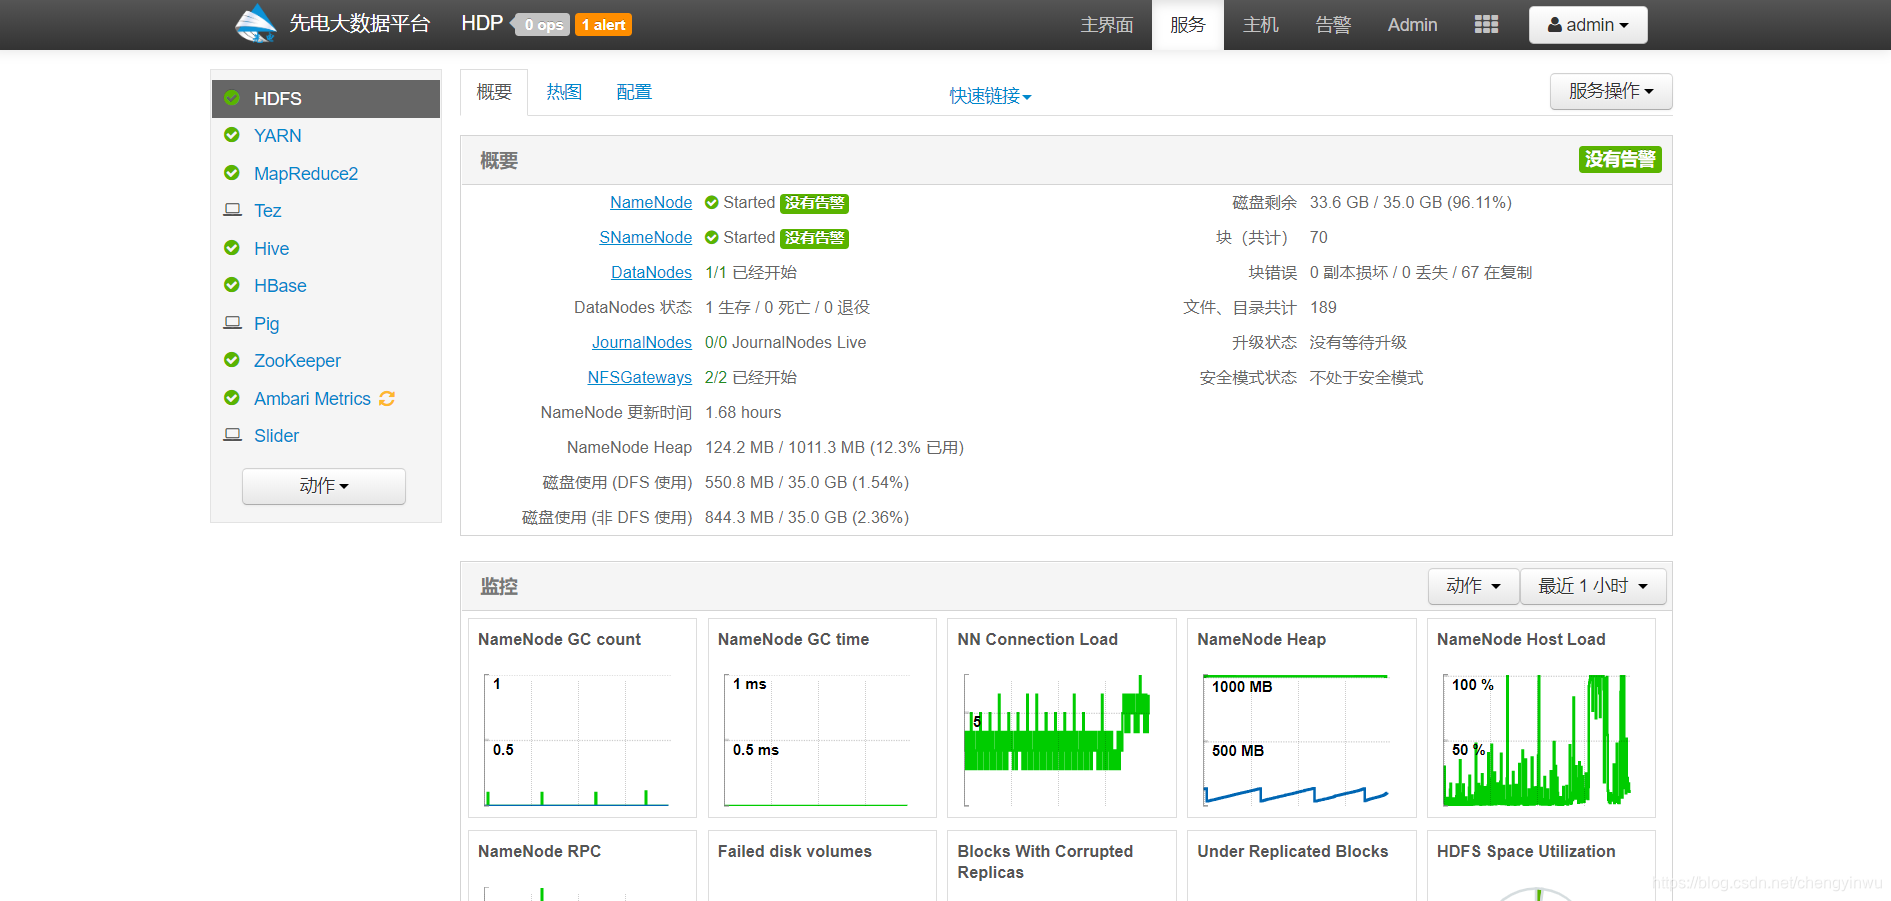Click the SNameNode Started status icon
The image size is (1891, 901).
tap(712, 237)
